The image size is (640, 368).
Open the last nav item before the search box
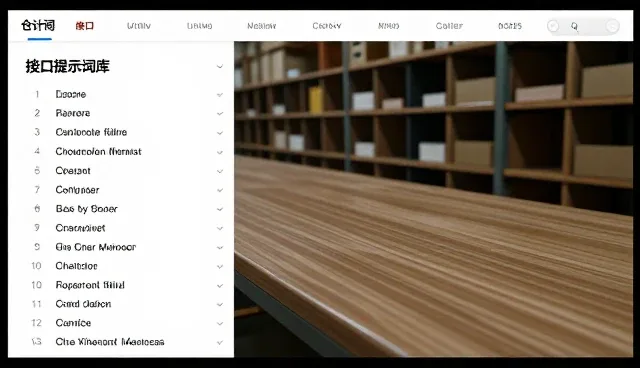tap(510, 26)
